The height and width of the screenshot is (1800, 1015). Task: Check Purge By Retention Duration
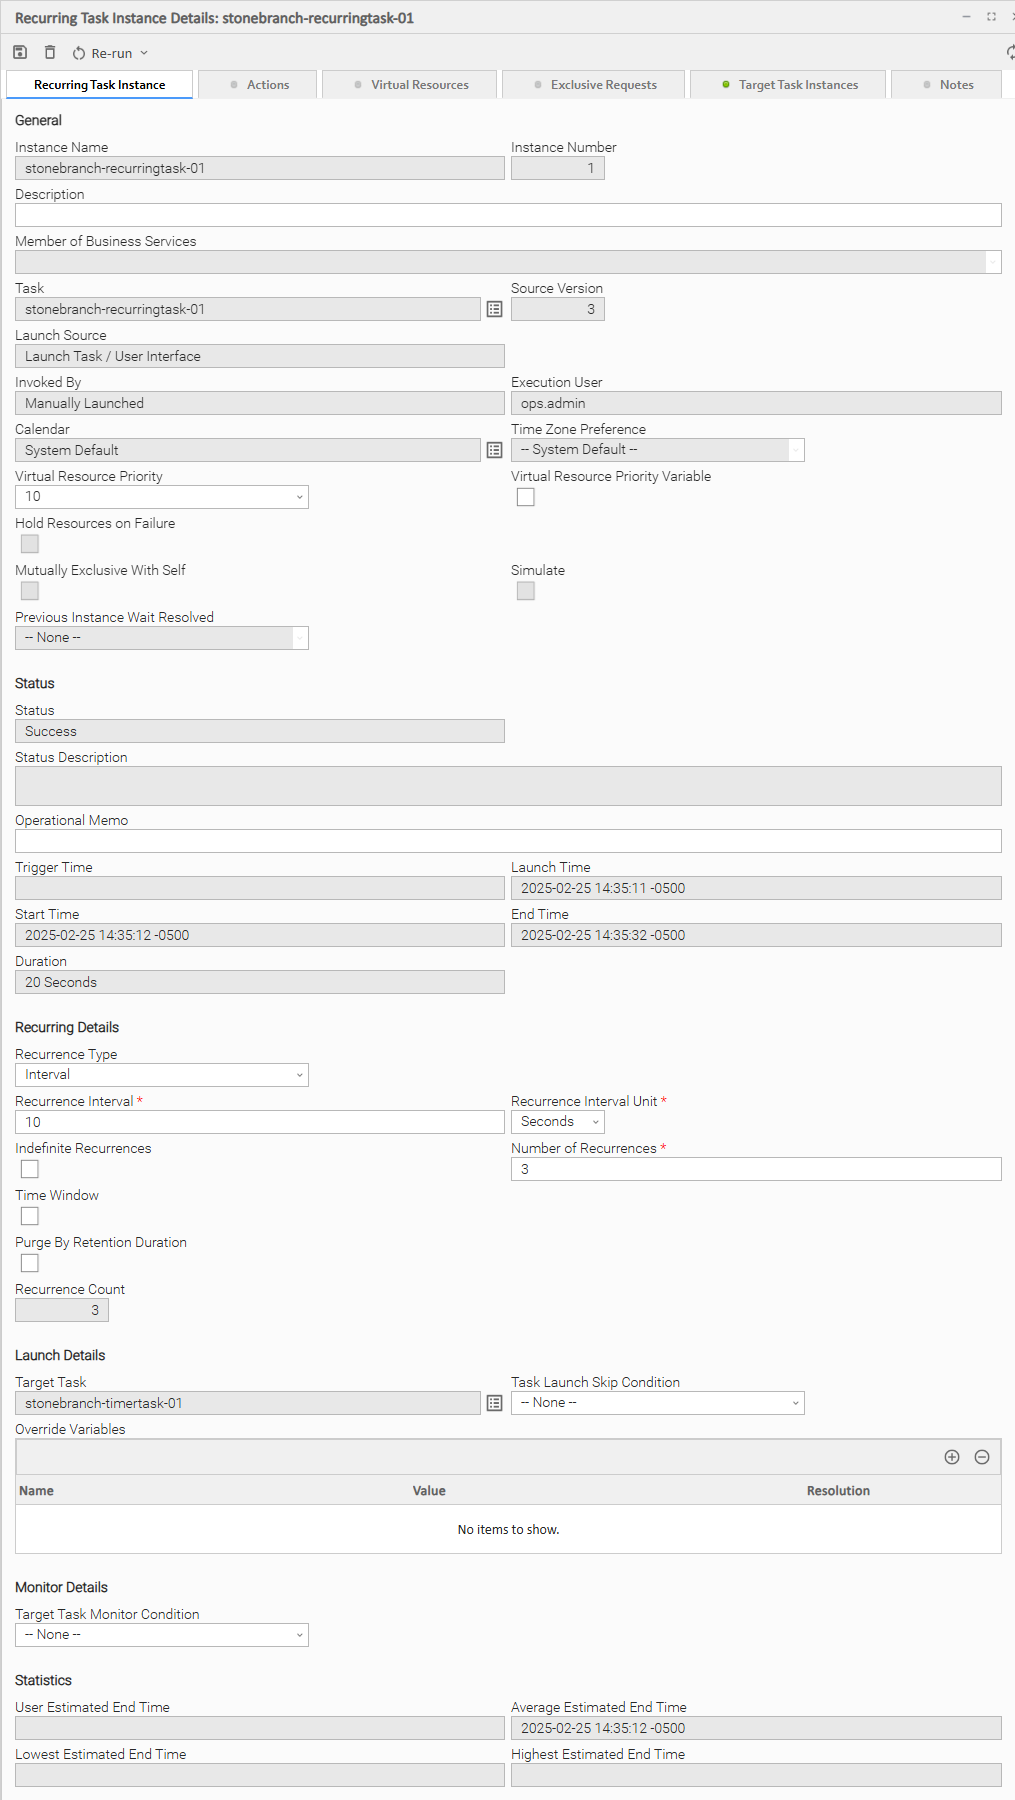30,1263
